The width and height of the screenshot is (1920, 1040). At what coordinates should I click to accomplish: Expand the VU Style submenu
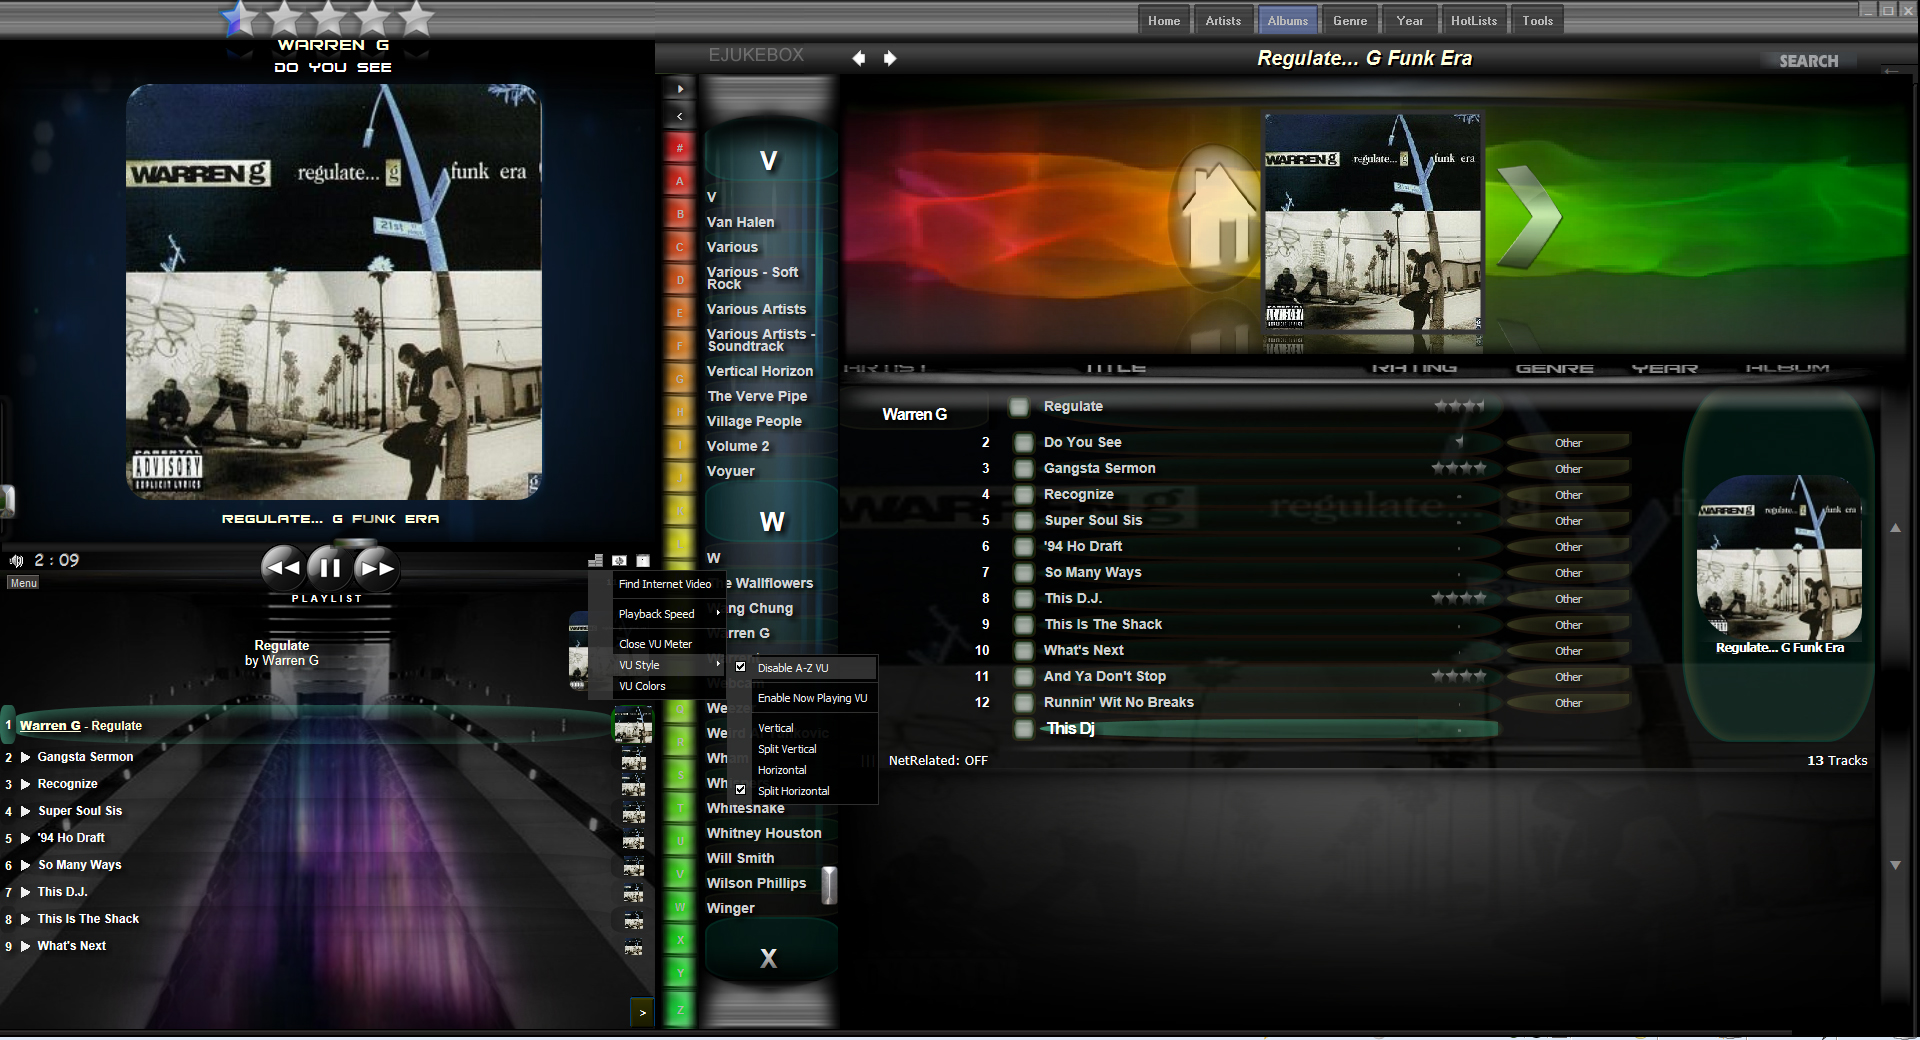(668, 665)
